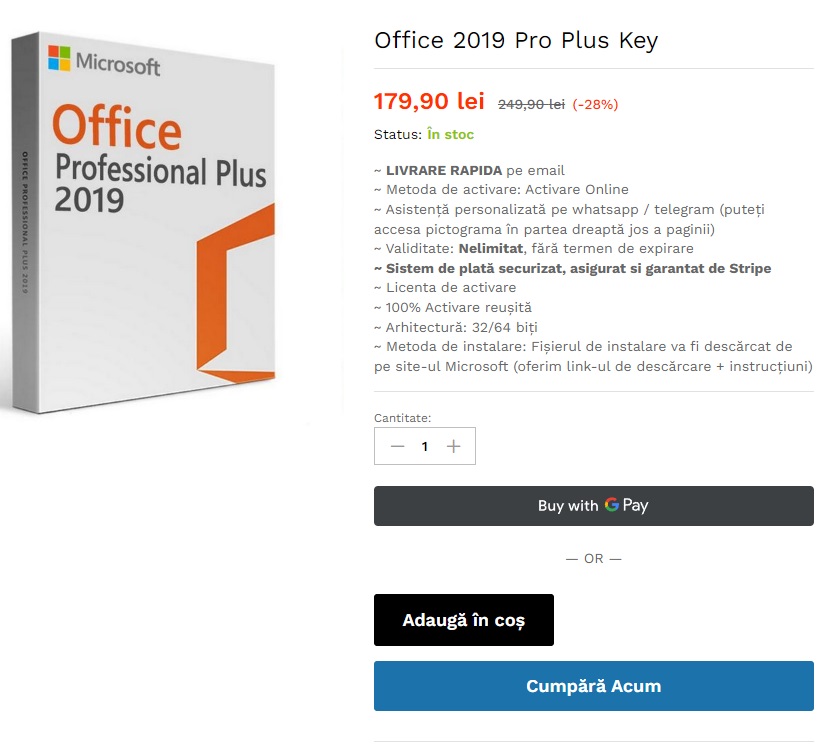This screenshot has height=753, width=821.
Task: Click the orange Office wordmark on box
Action: (x=117, y=129)
